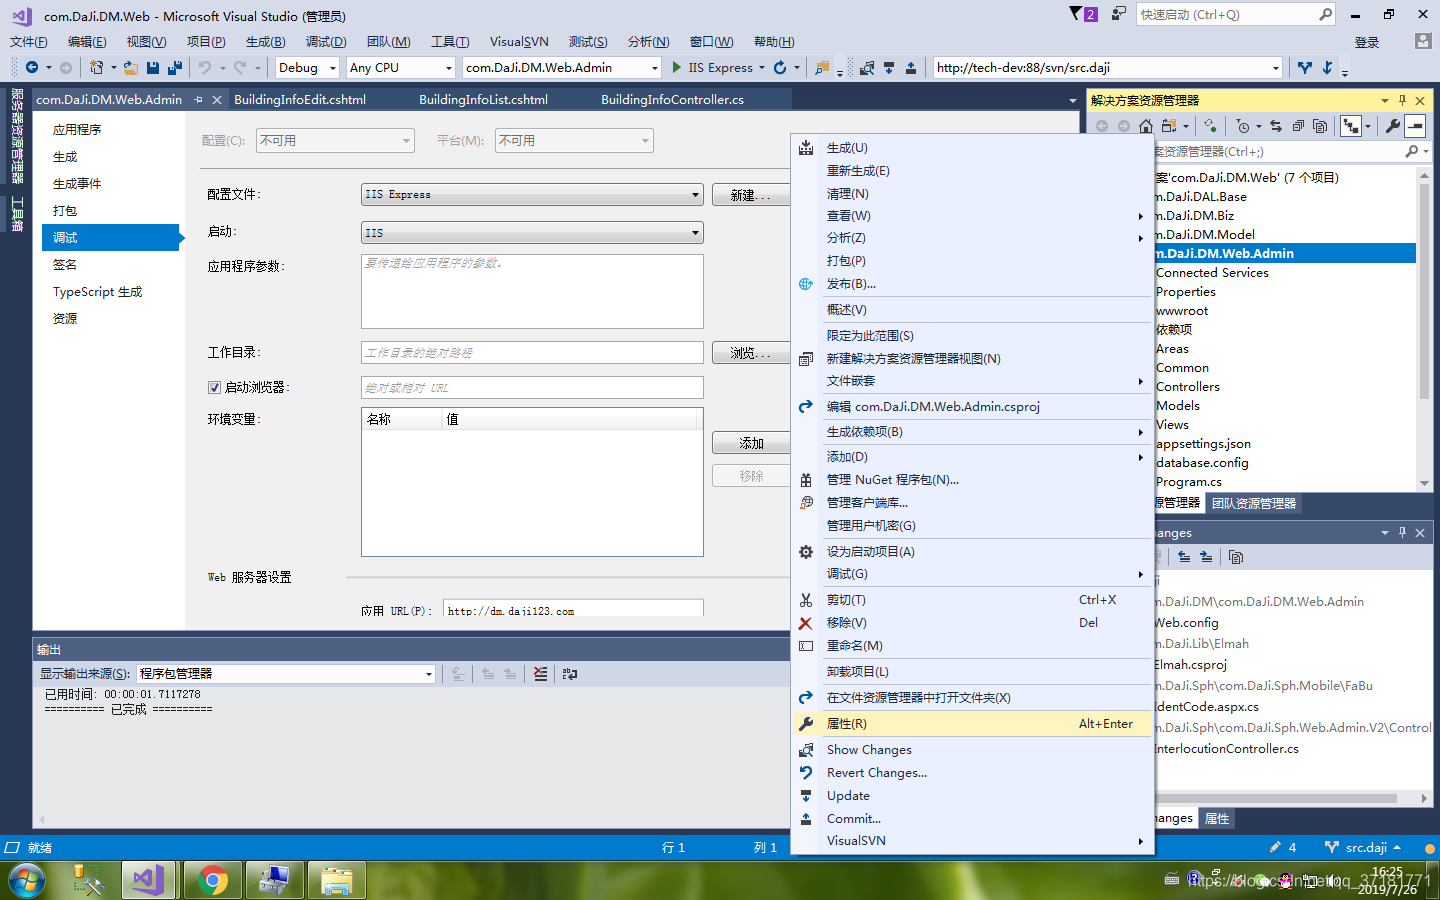
Task: Click the clear all output icon
Action: [x=541, y=674]
